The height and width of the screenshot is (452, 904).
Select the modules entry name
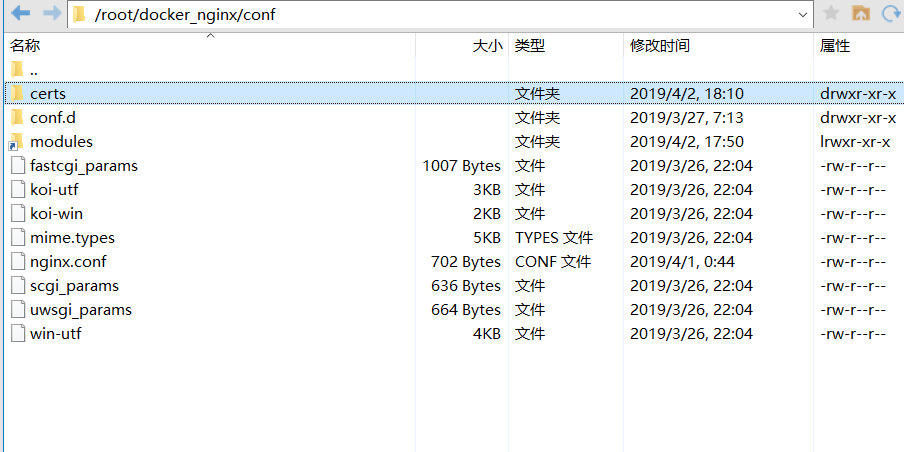61,142
